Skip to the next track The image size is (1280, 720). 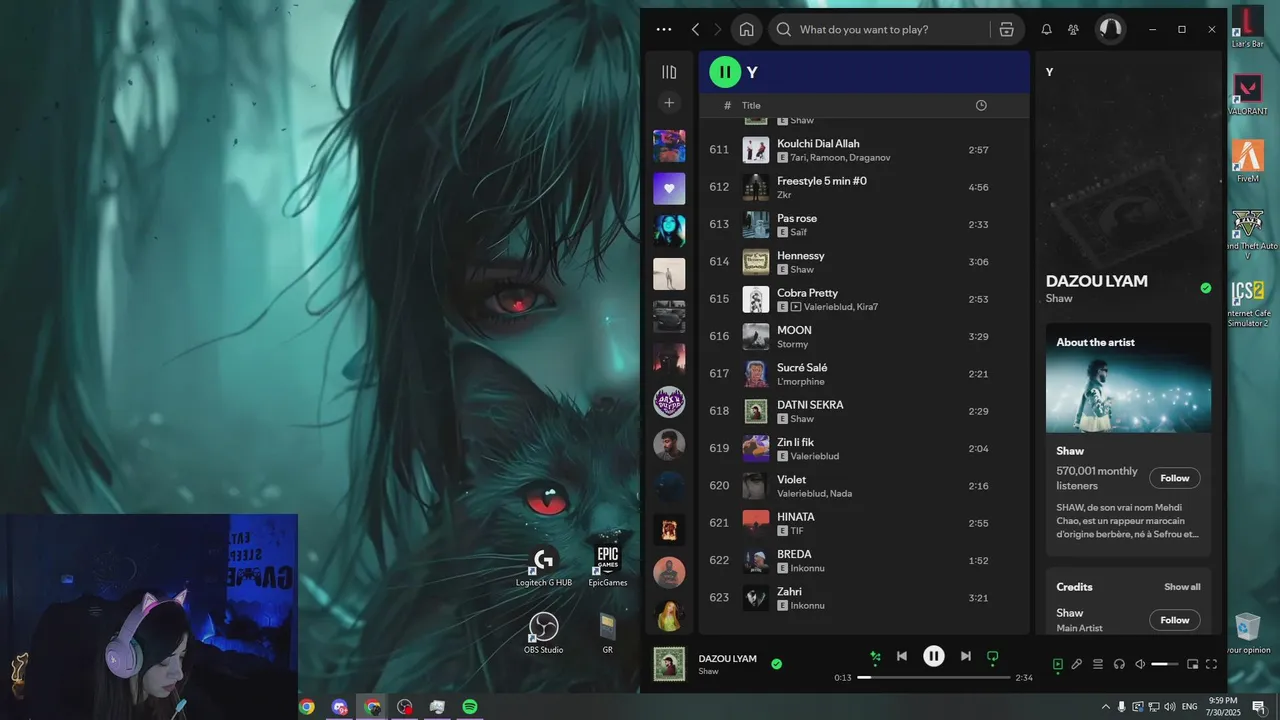point(965,656)
